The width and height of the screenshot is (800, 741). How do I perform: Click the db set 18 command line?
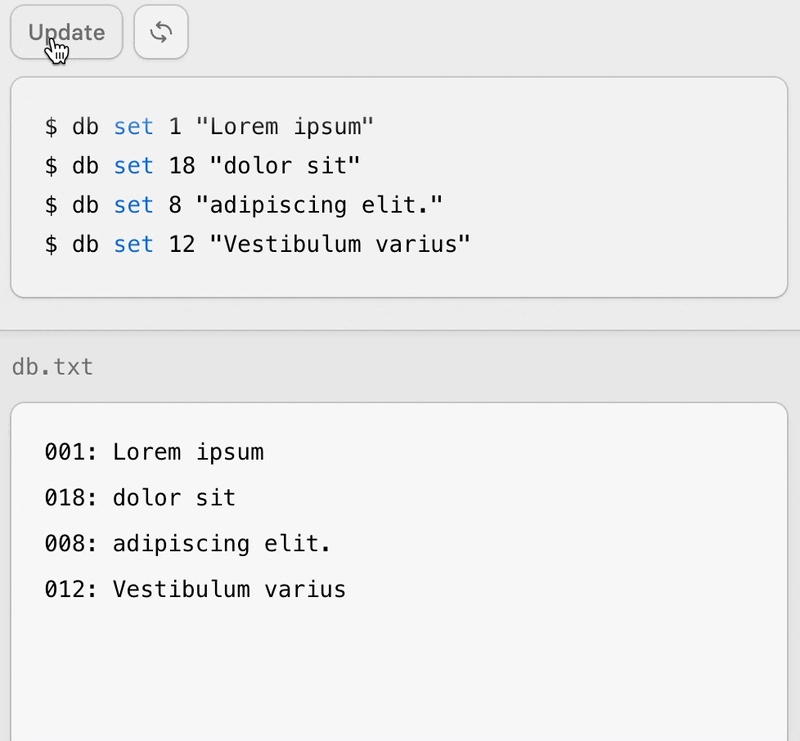pos(202,166)
